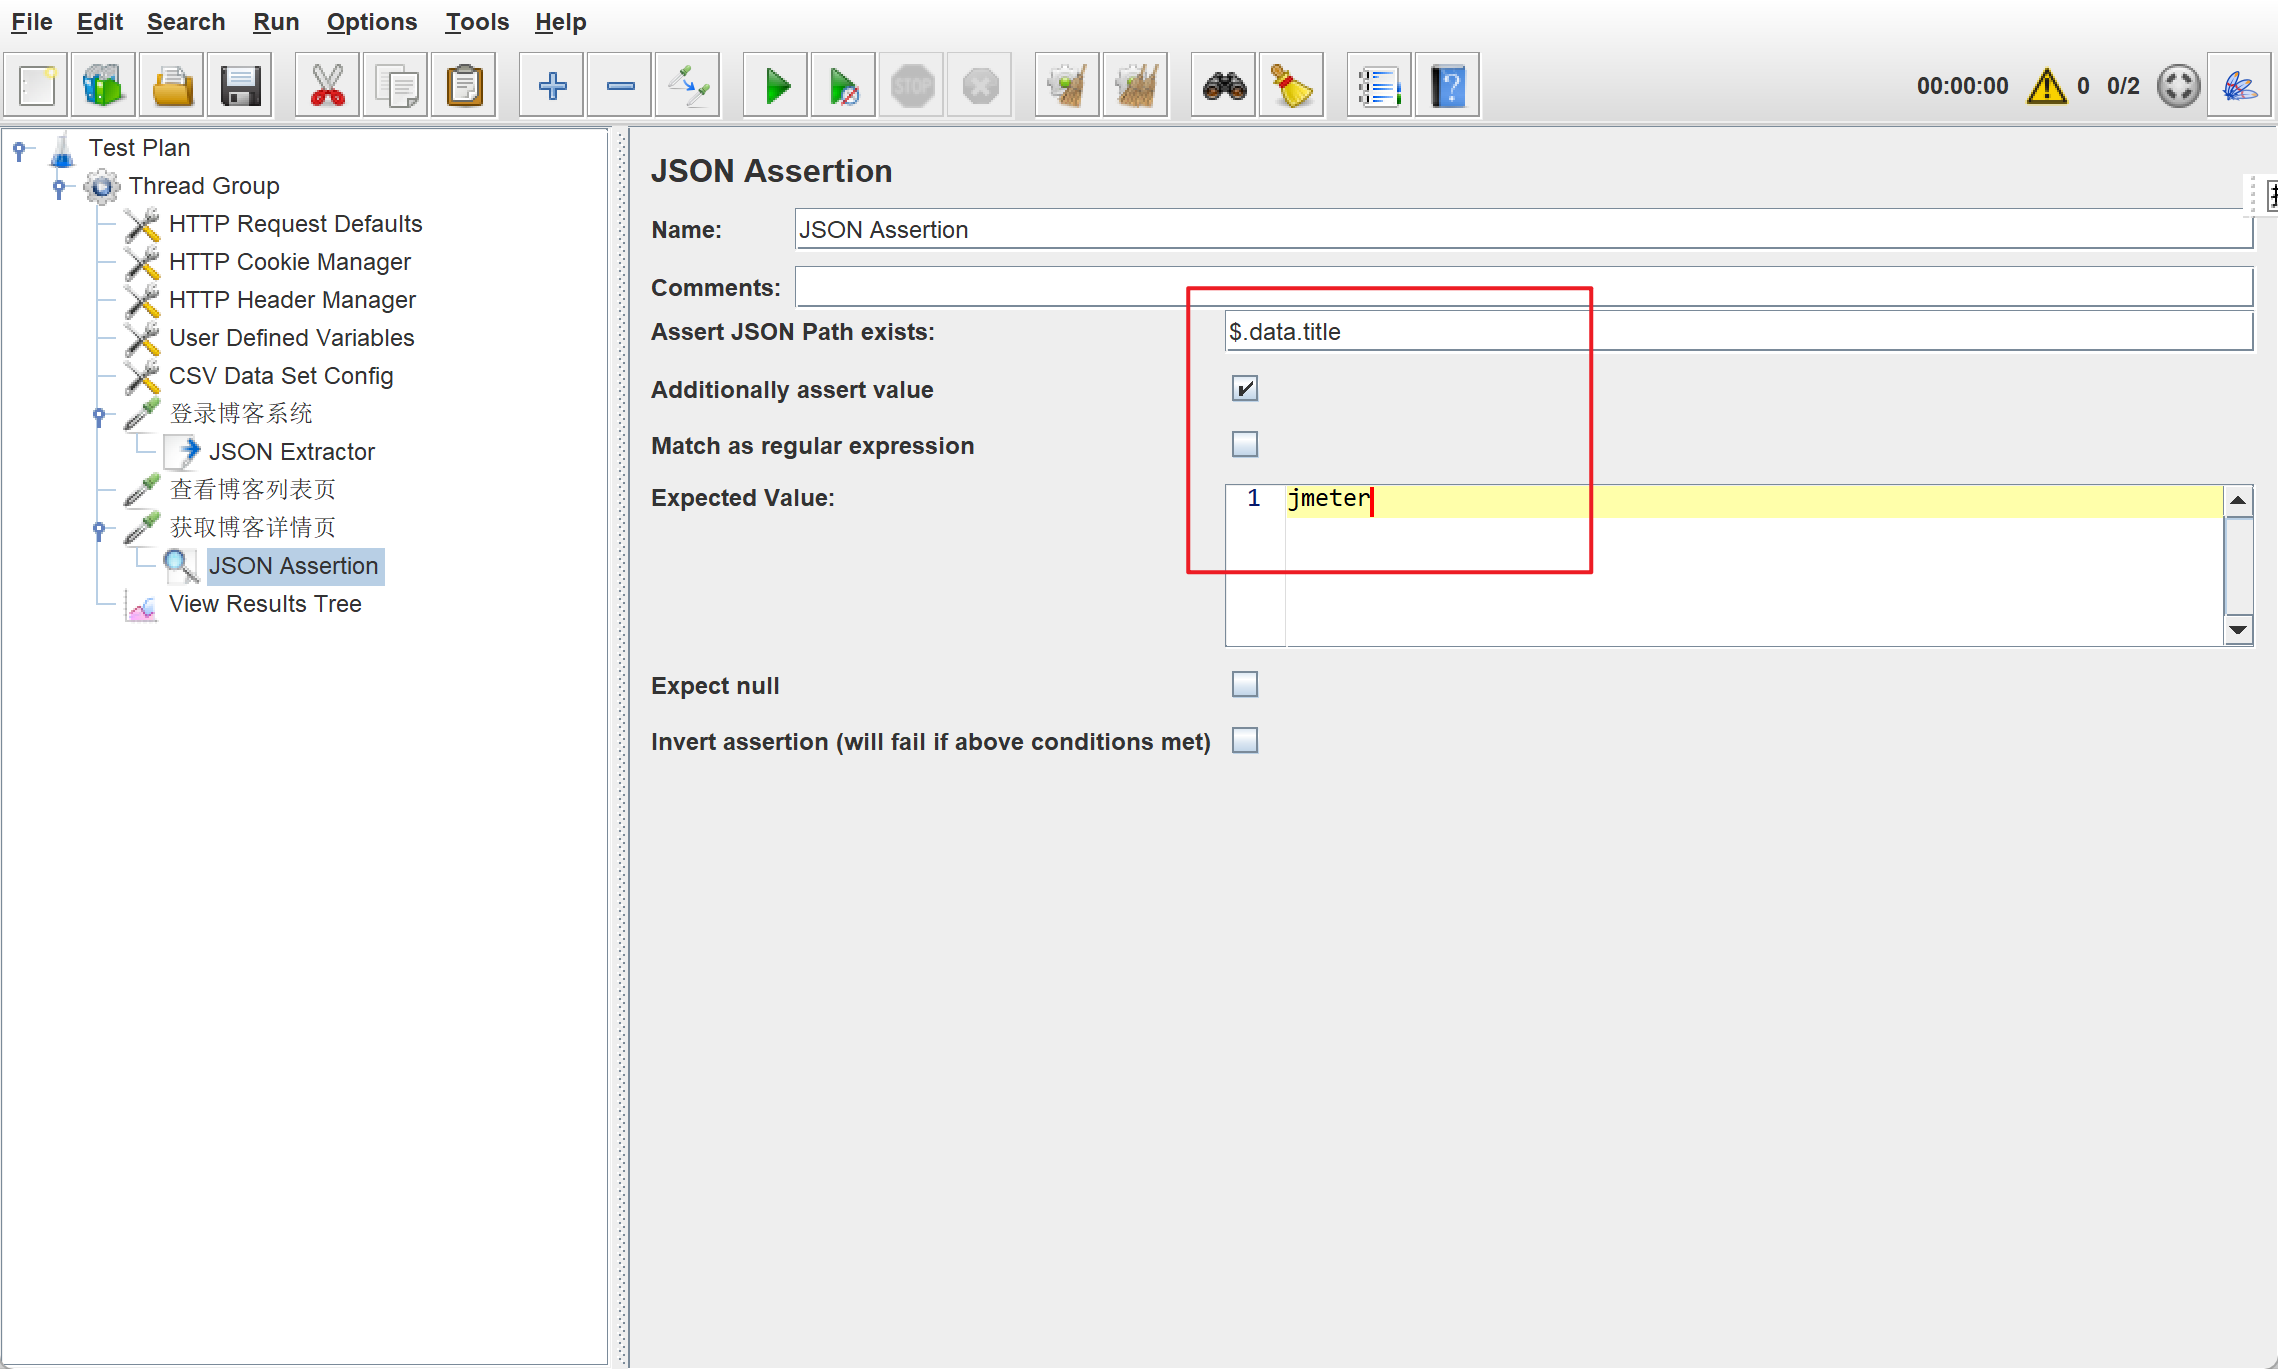Open the Options menu
Image resolution: width=2278 pixels, height=1369 pixels.
pyautogui.click(x=371, y=22)
